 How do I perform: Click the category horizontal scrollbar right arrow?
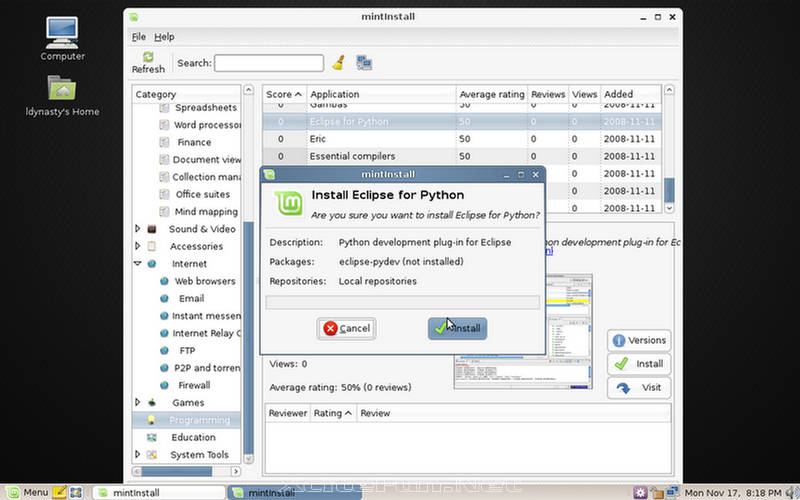(235, 471)
